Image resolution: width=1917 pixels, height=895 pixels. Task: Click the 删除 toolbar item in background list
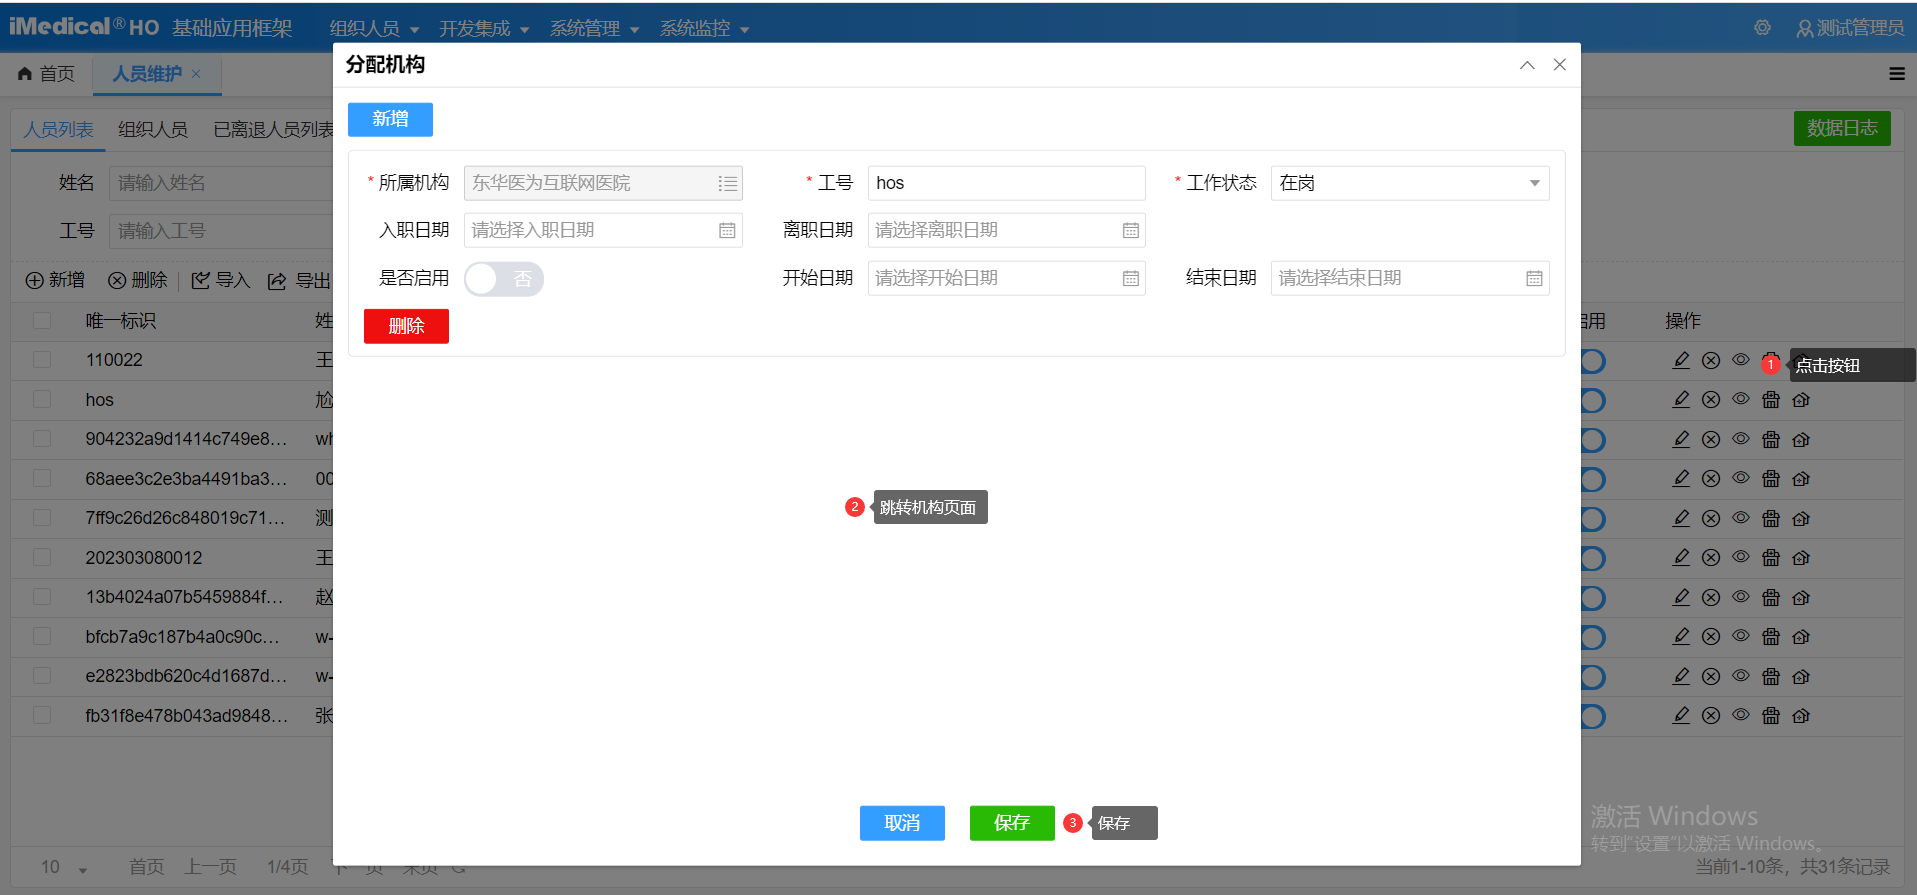coord(138,280)
